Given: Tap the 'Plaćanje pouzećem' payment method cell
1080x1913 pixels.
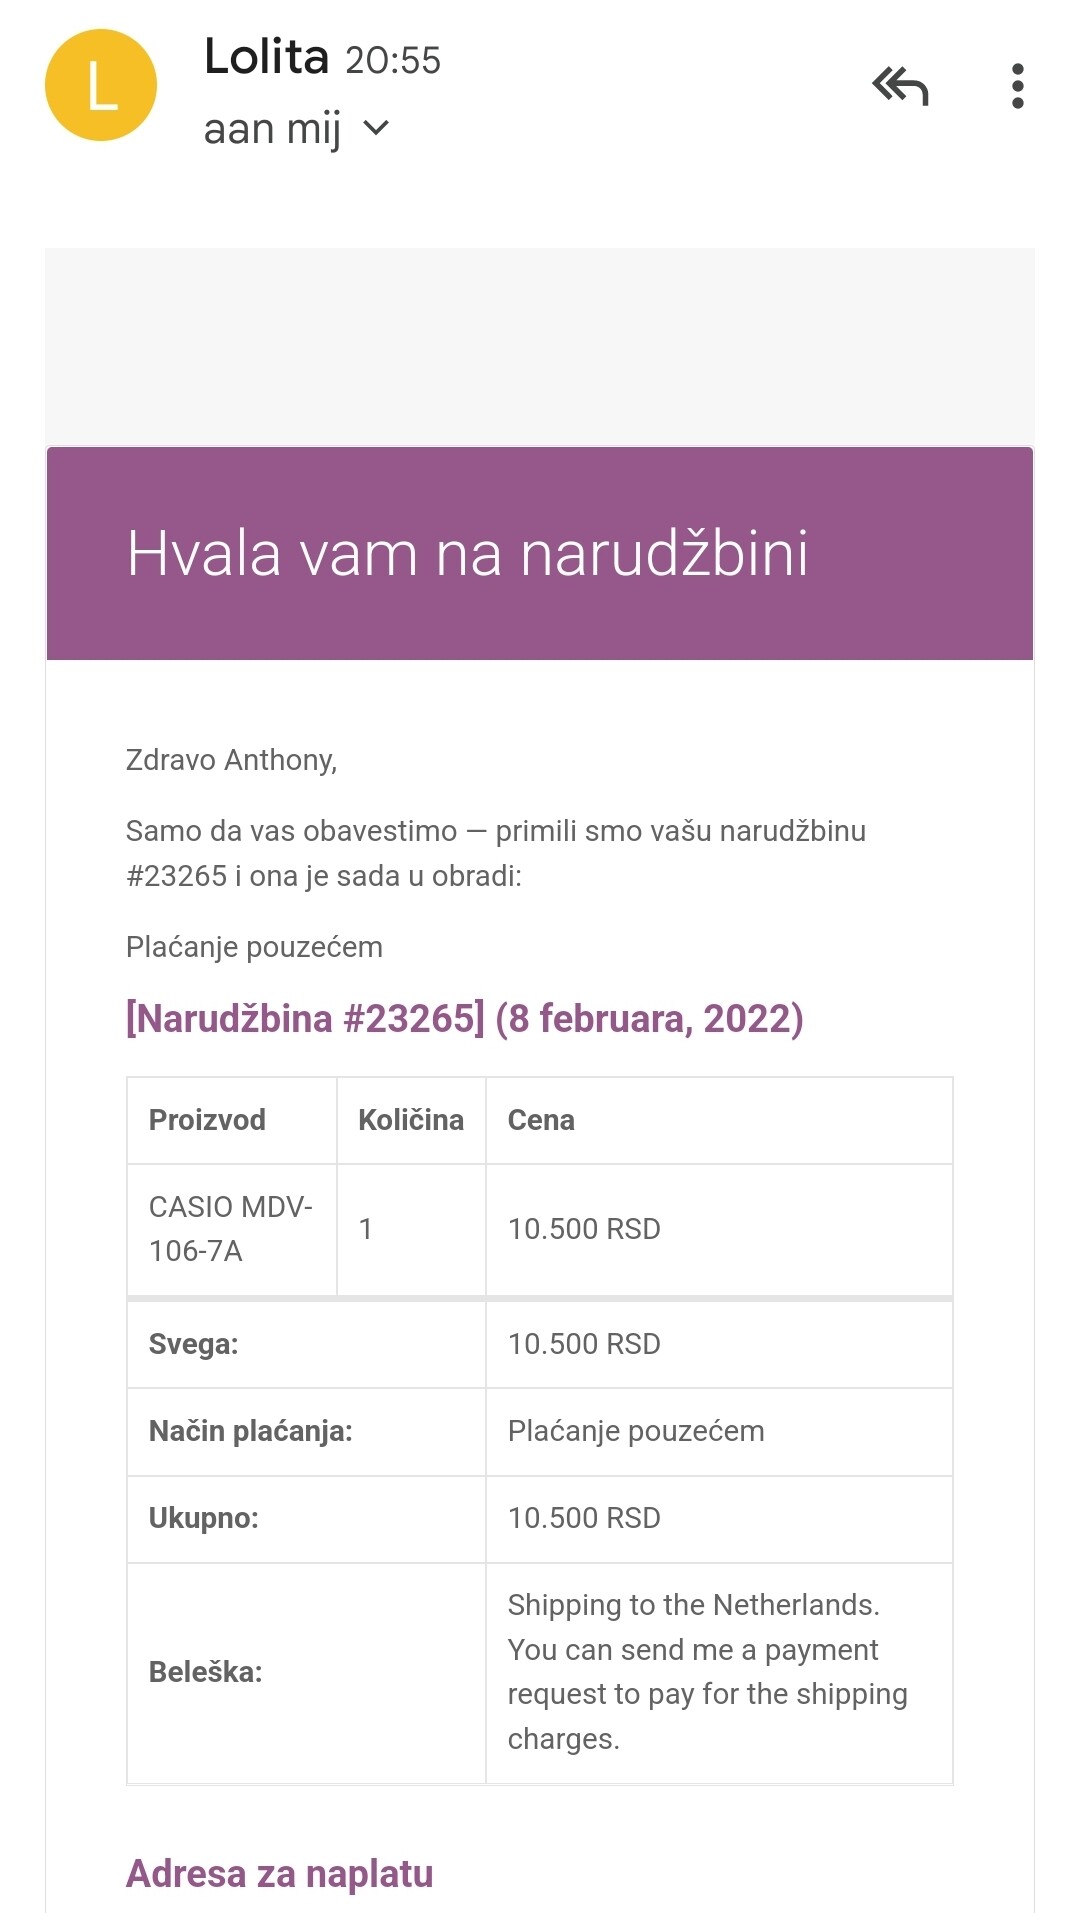Looking at the screenshot, I should (636, 1431).
